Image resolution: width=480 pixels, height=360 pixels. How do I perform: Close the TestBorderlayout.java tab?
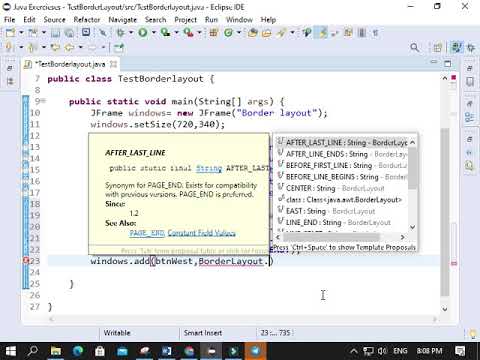click(x=114, y=64)
